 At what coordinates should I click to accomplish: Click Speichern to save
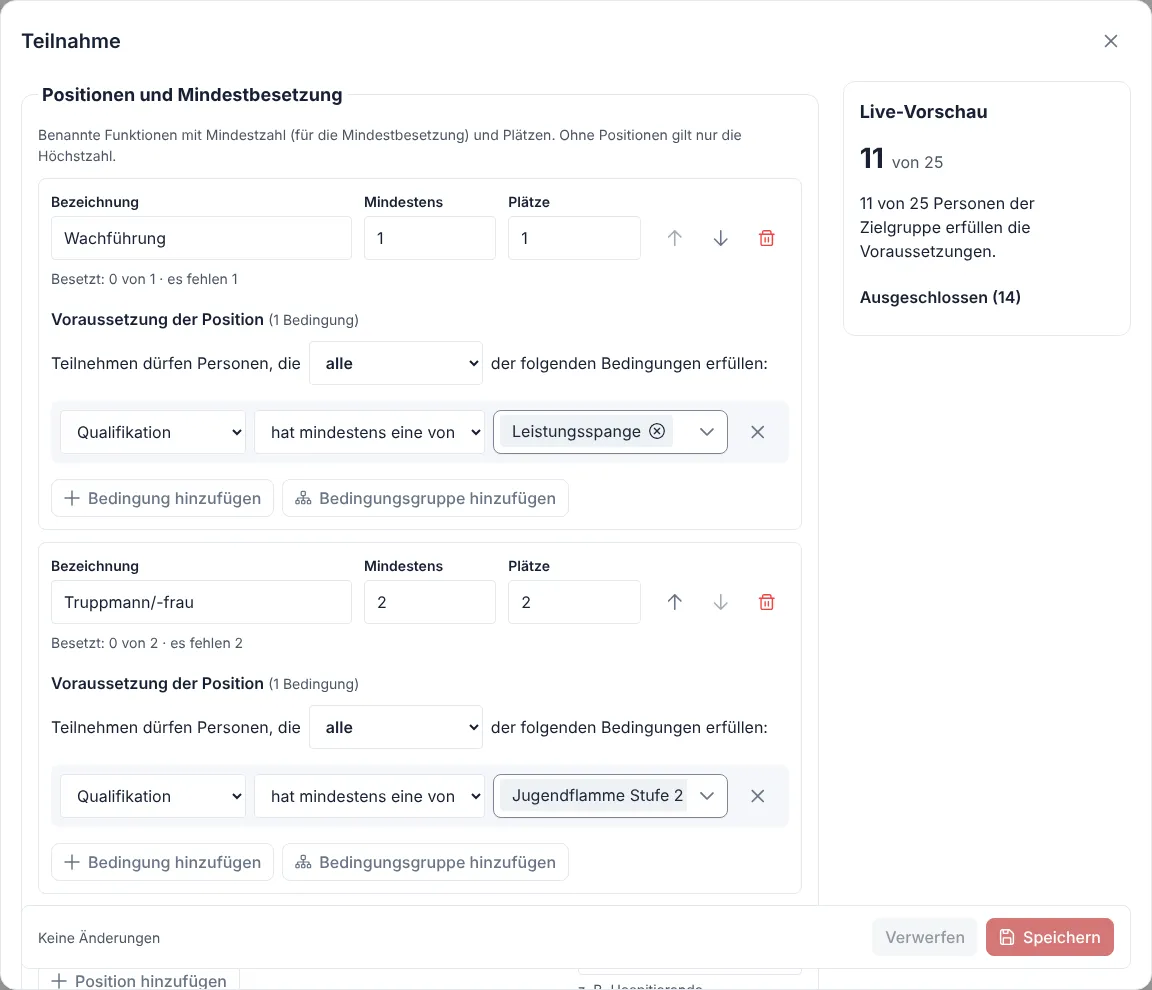pos(1050,937)
